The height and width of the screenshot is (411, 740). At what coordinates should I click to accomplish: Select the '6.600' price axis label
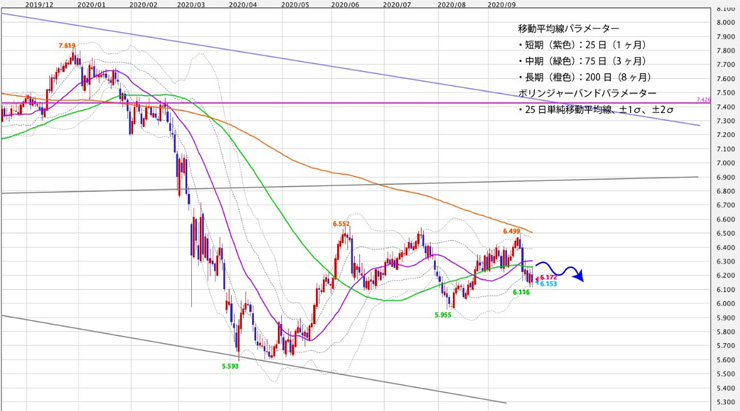tap(725, 219)
